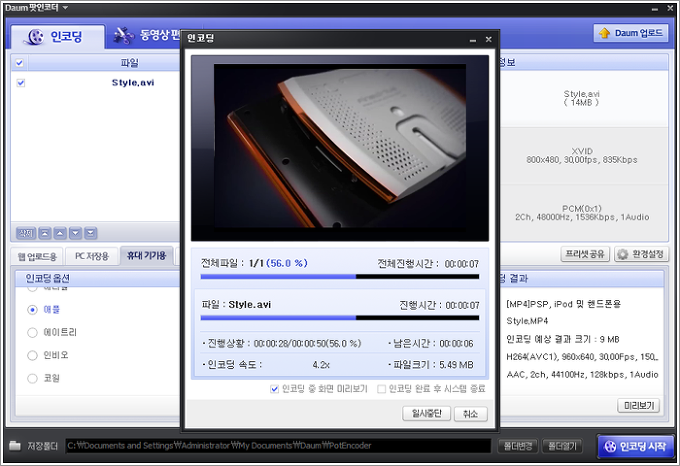This screenshot has width=680, height=466.
Task: Open the Daum 팟인코더 title dropdown arrow
Action: [65, 7]
